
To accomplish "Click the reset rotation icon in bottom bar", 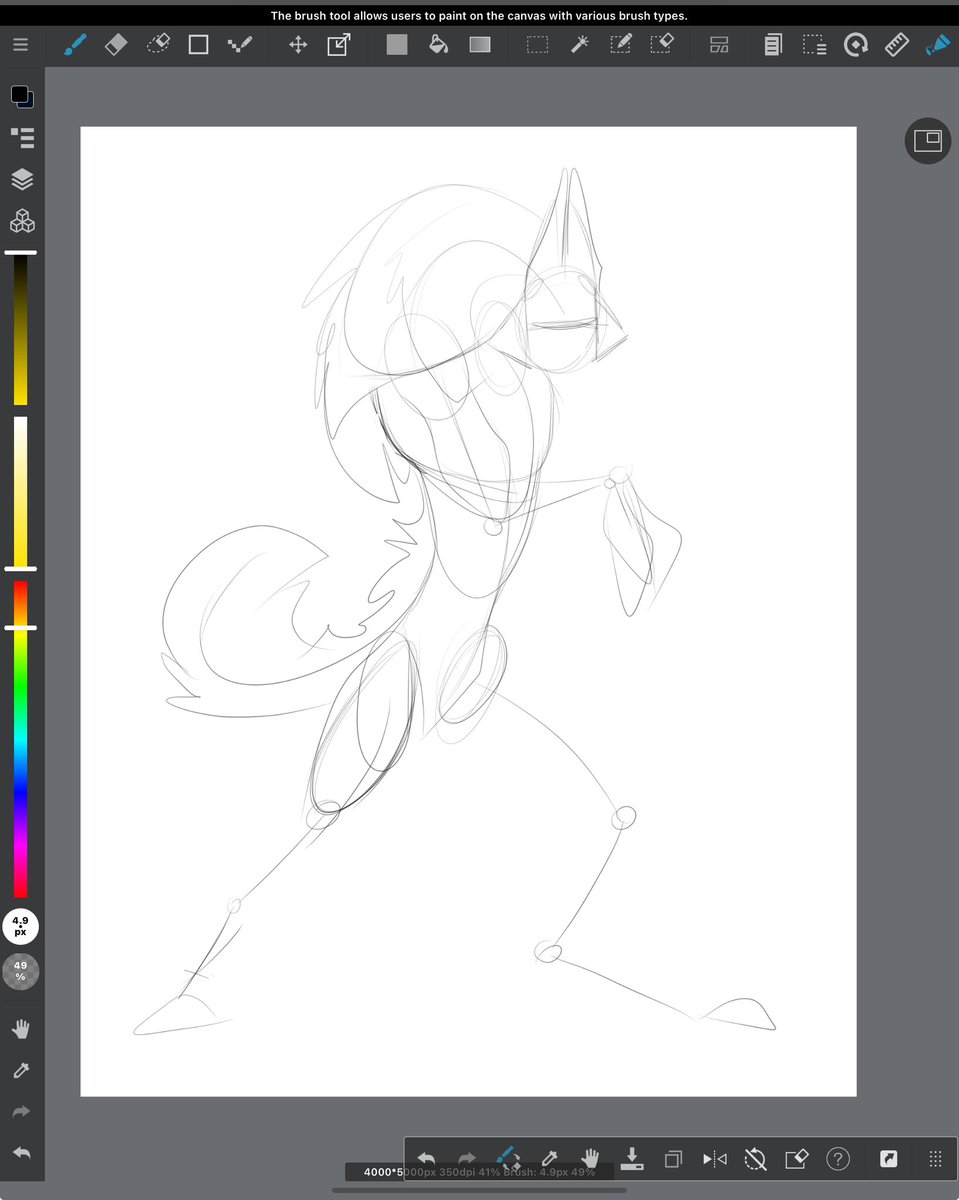I will point(755,1159).
